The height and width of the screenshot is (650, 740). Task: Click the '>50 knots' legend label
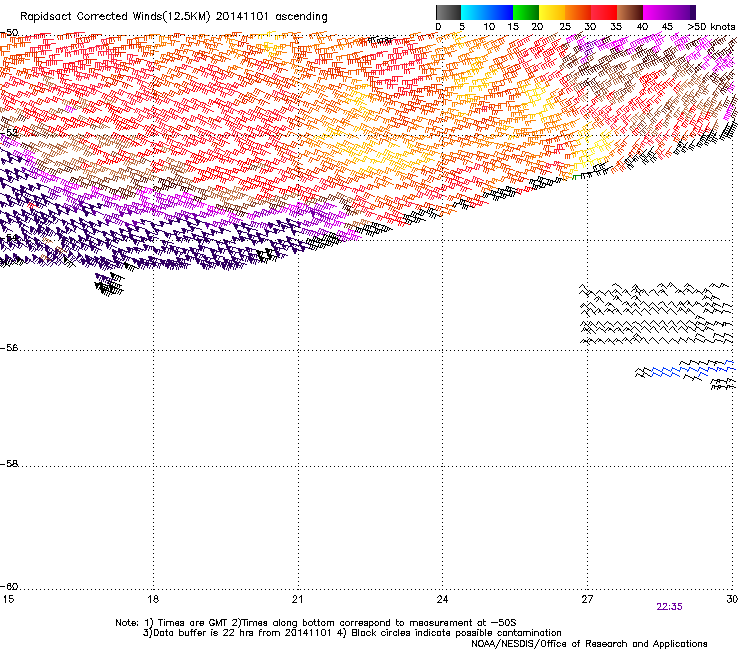711,27
